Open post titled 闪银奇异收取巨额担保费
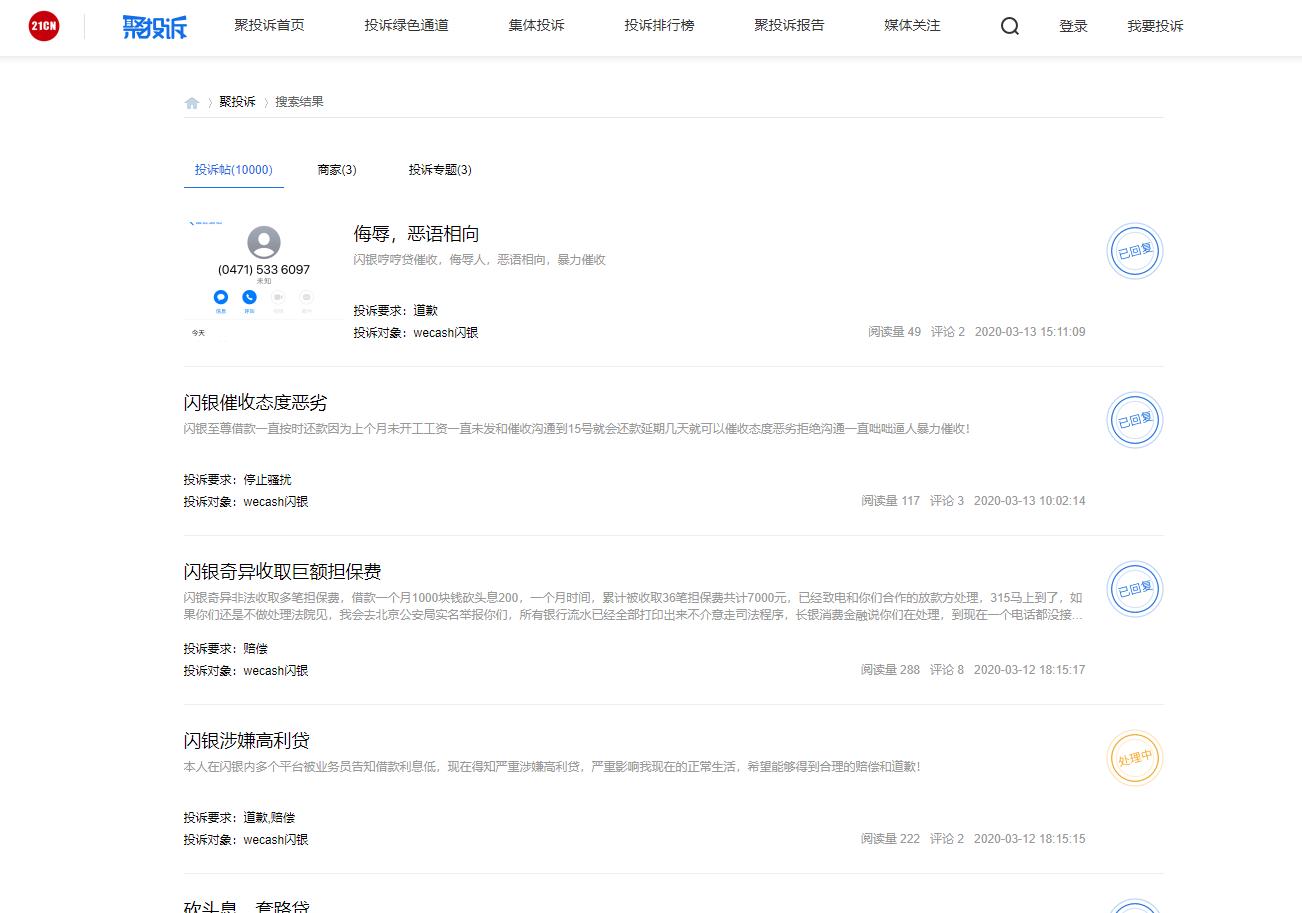Viewport: 1302px width, 913px height. pyautogui.click(x=282, y=572)
